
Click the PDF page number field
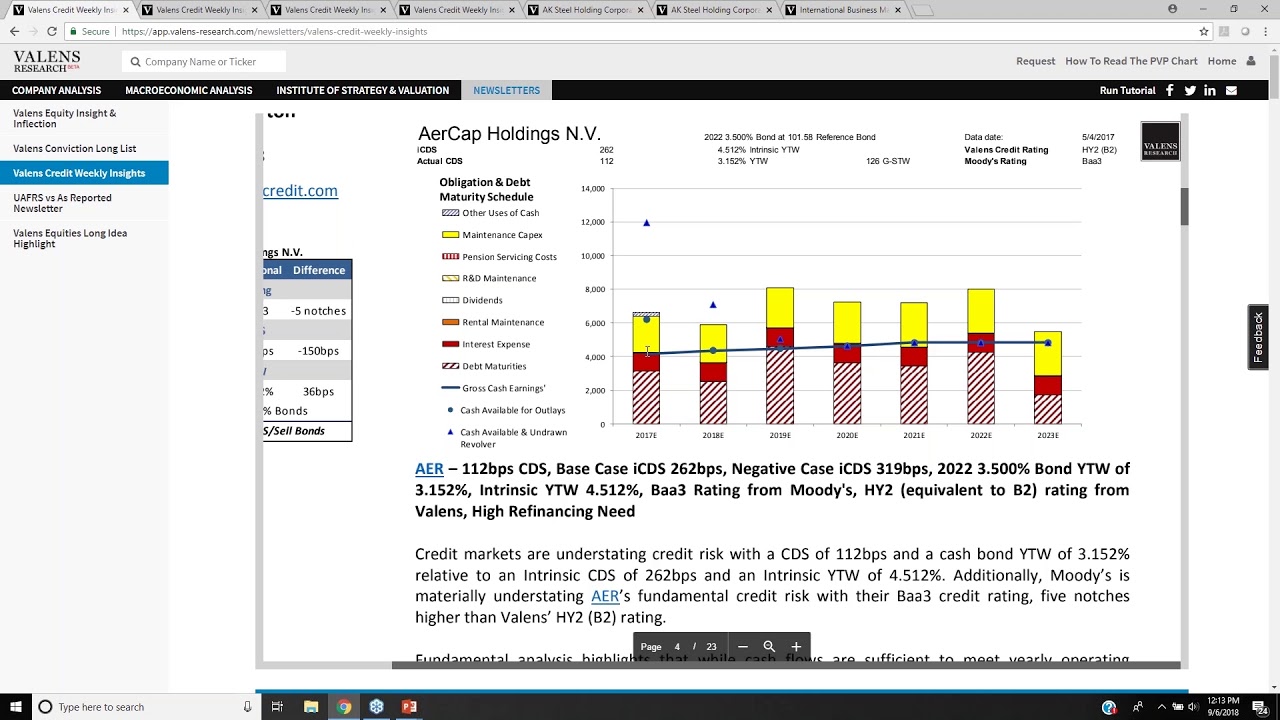coord(677,646)
